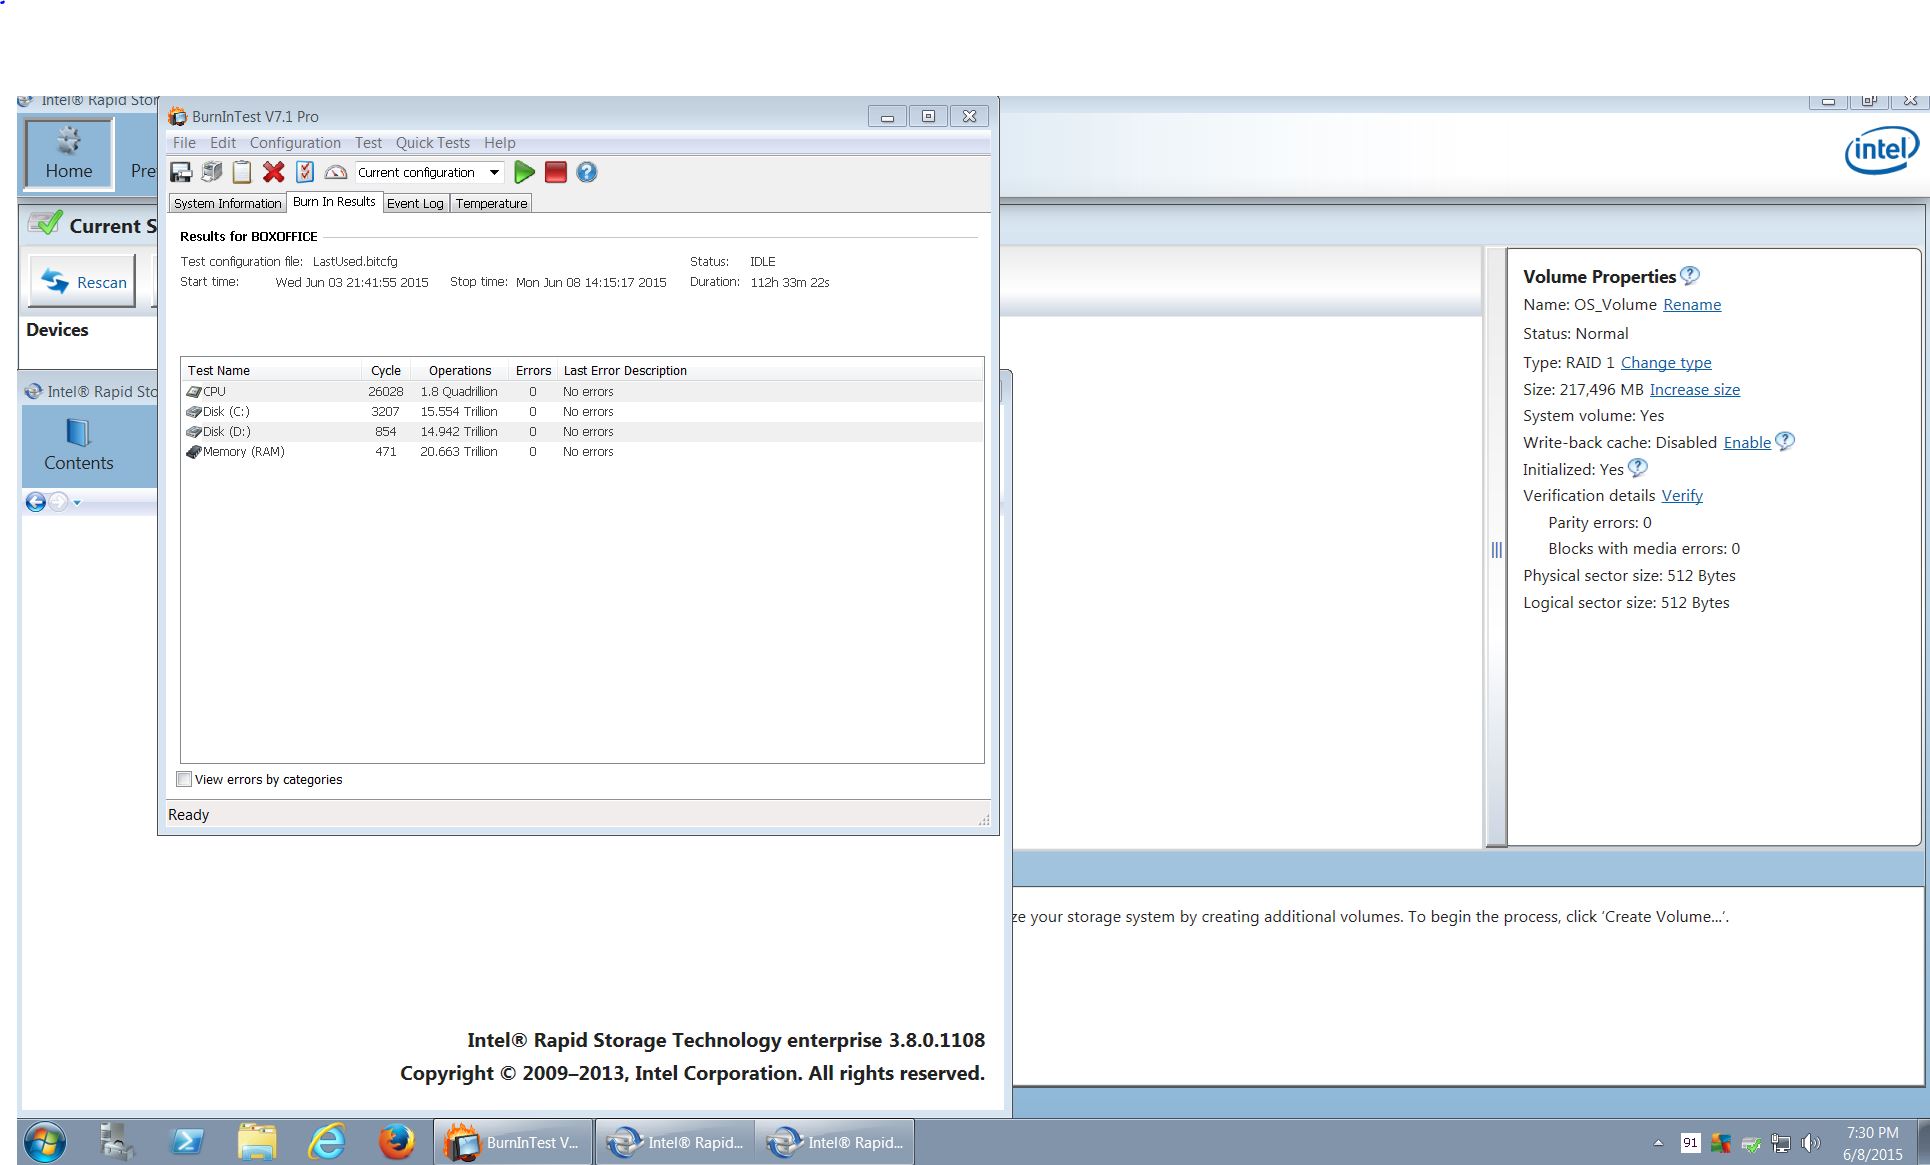Open the File menu in BurnInTest
1930x1165 pixels.
point(184,143)
